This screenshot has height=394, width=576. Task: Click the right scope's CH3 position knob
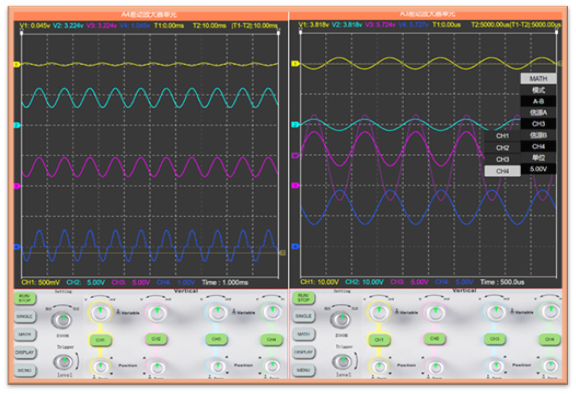(x=496, y=366)
